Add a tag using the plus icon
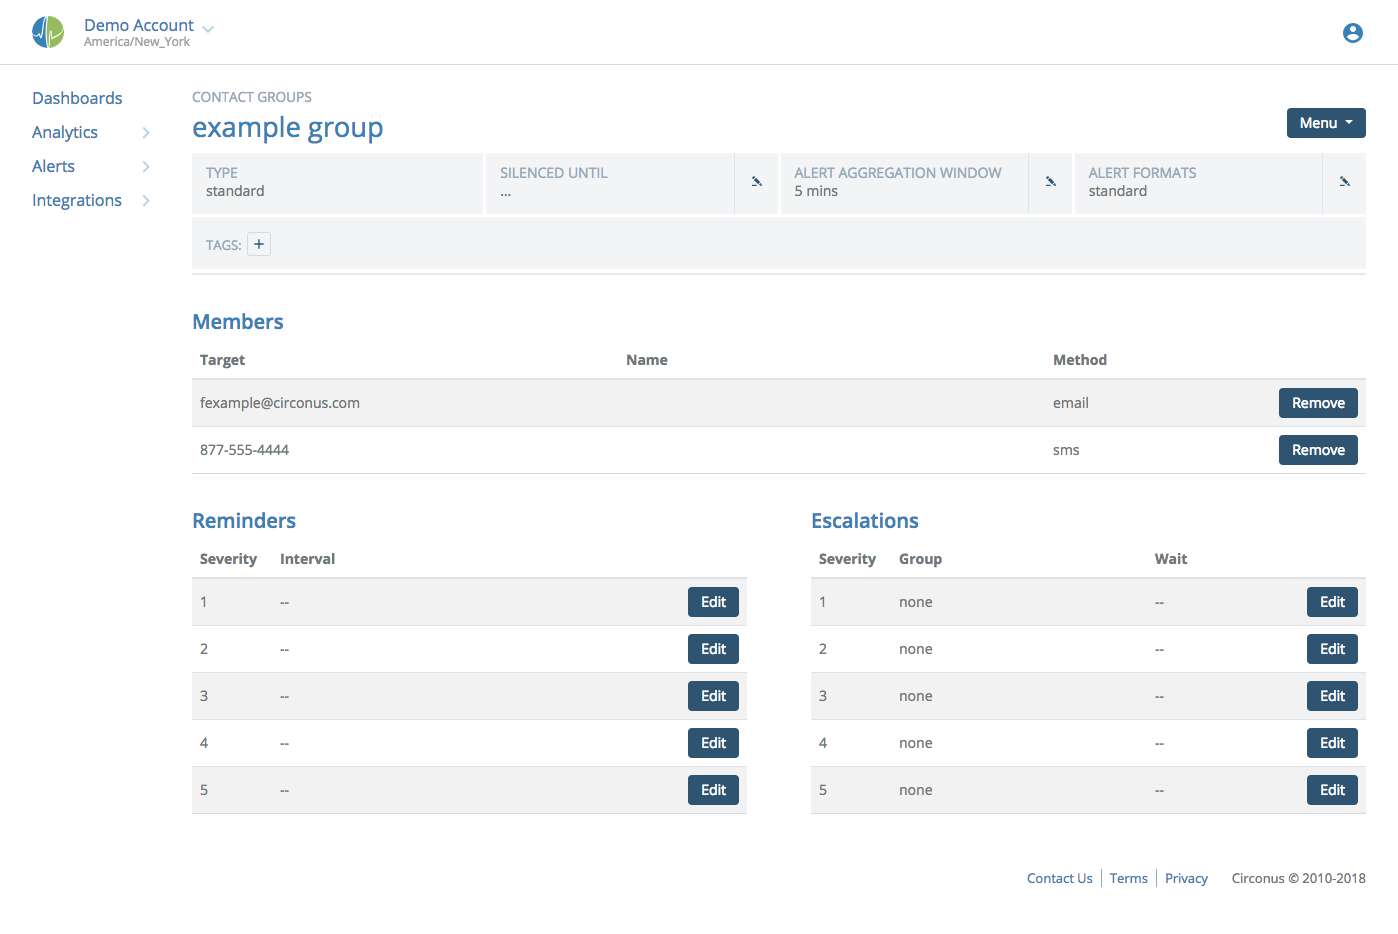1398x934 pixels. (x=259, y=243)
